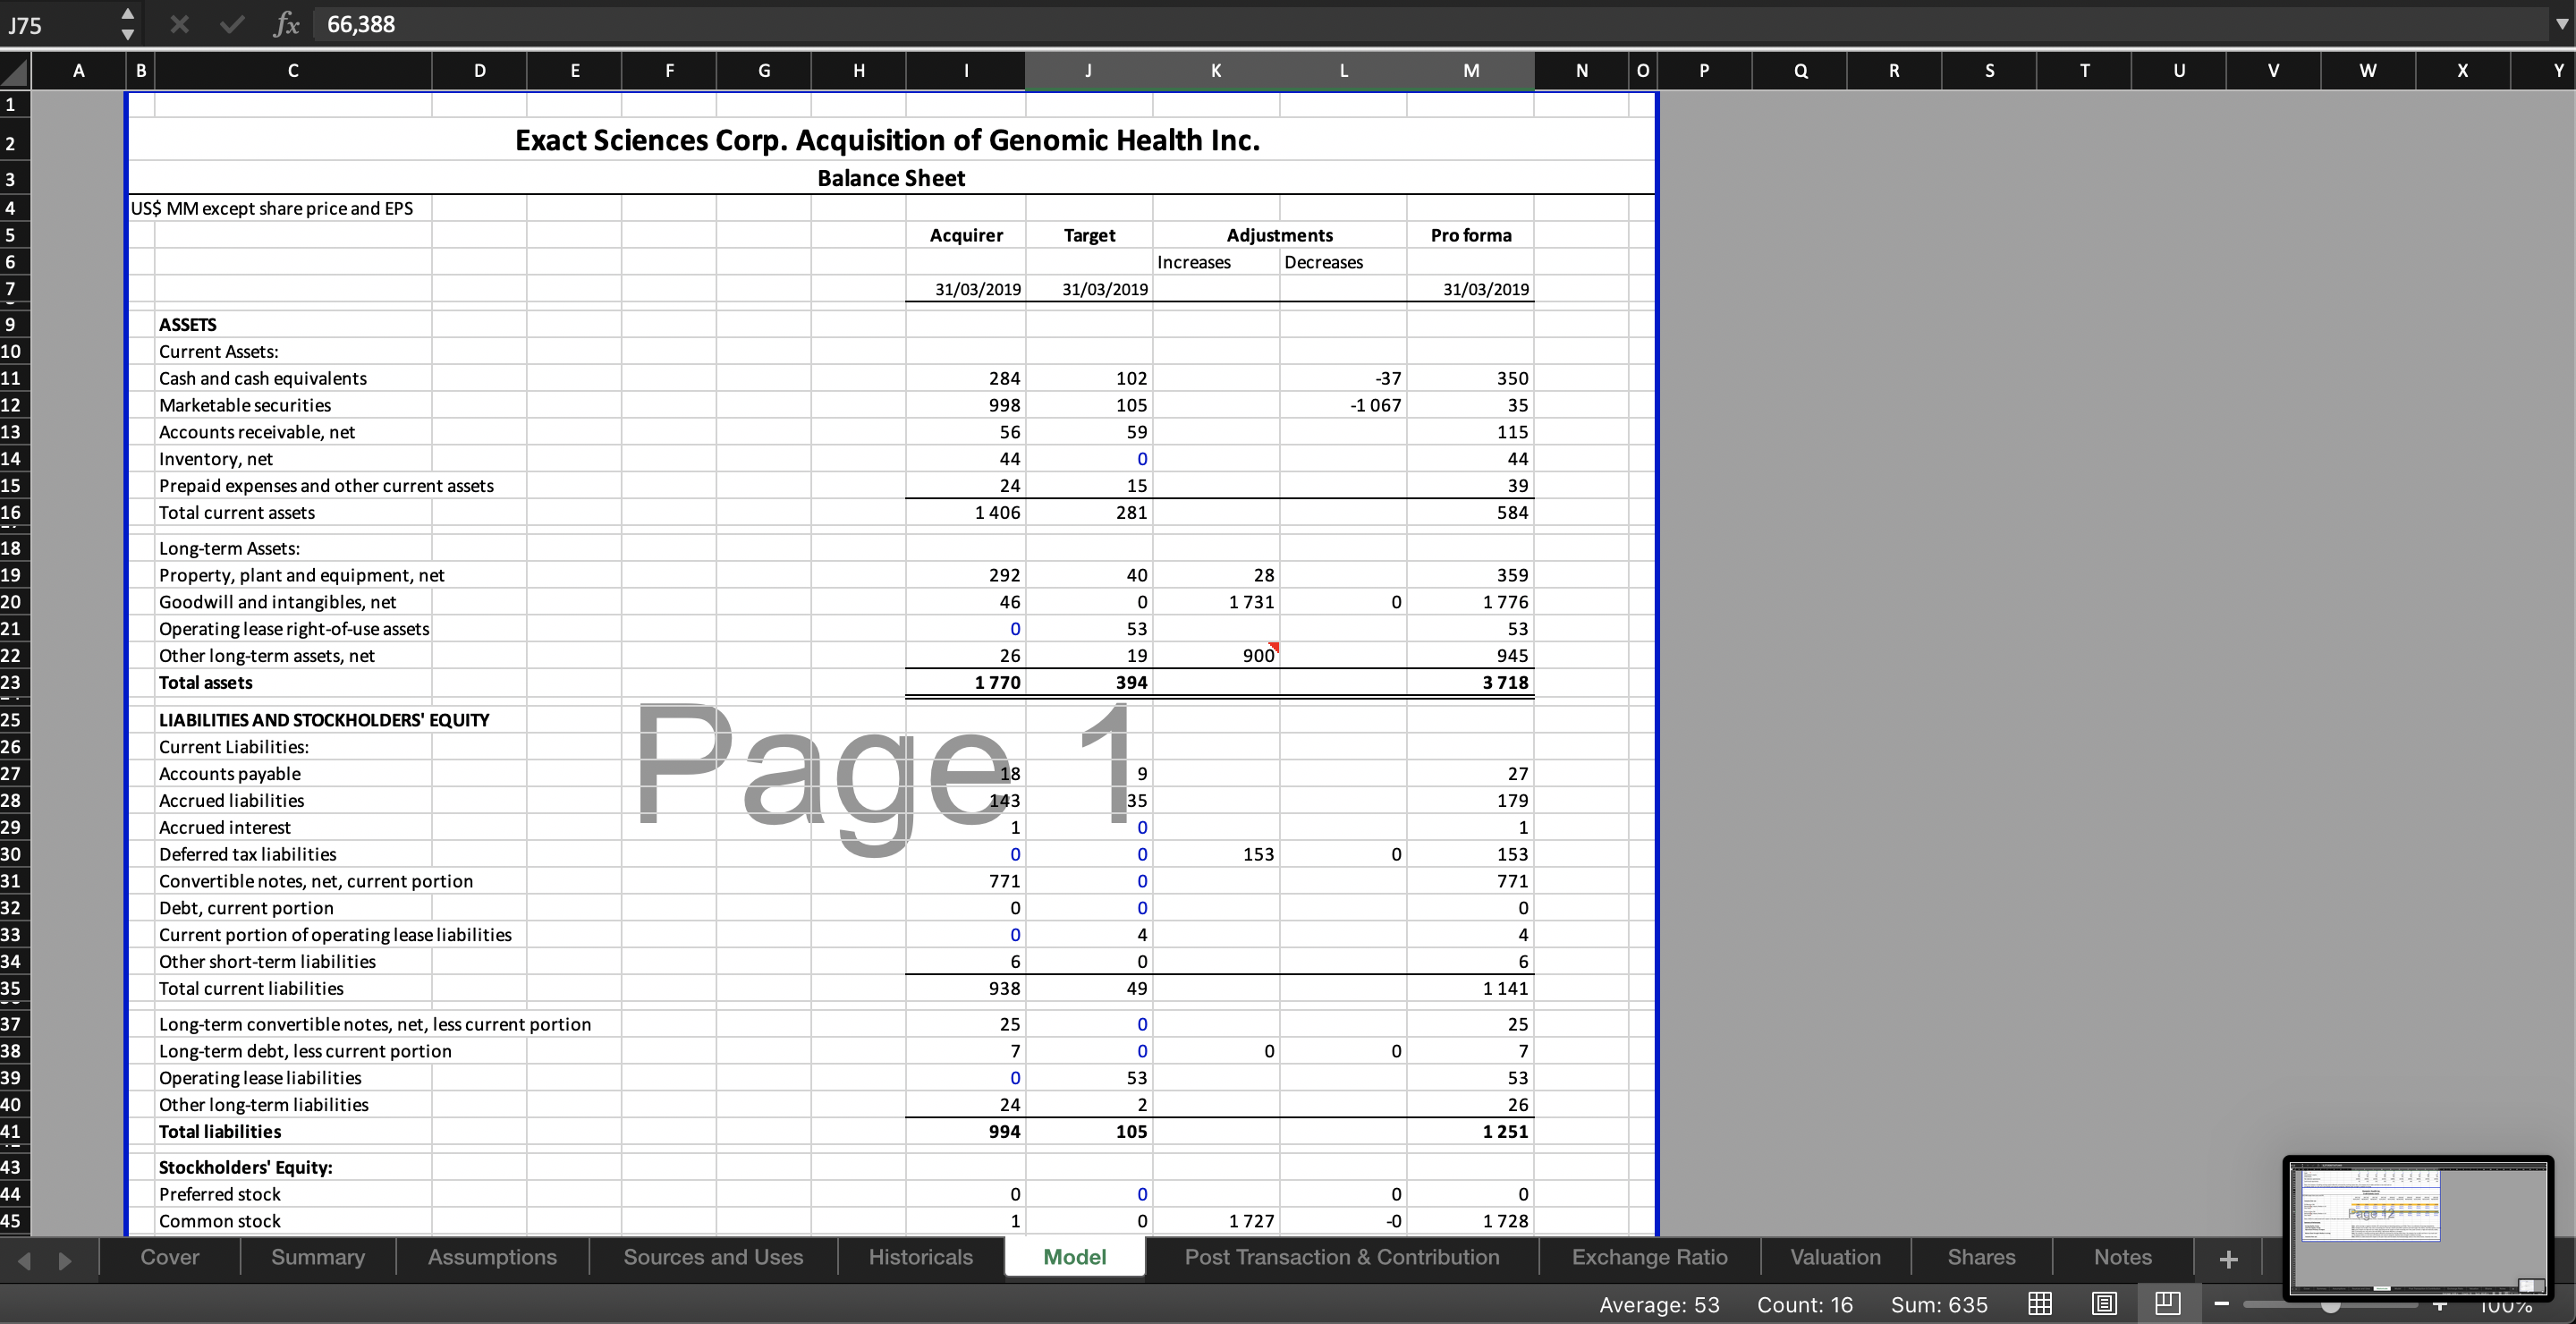Open the Notes sheet tab
2576x1324 pixels.
point(2122,1257)
